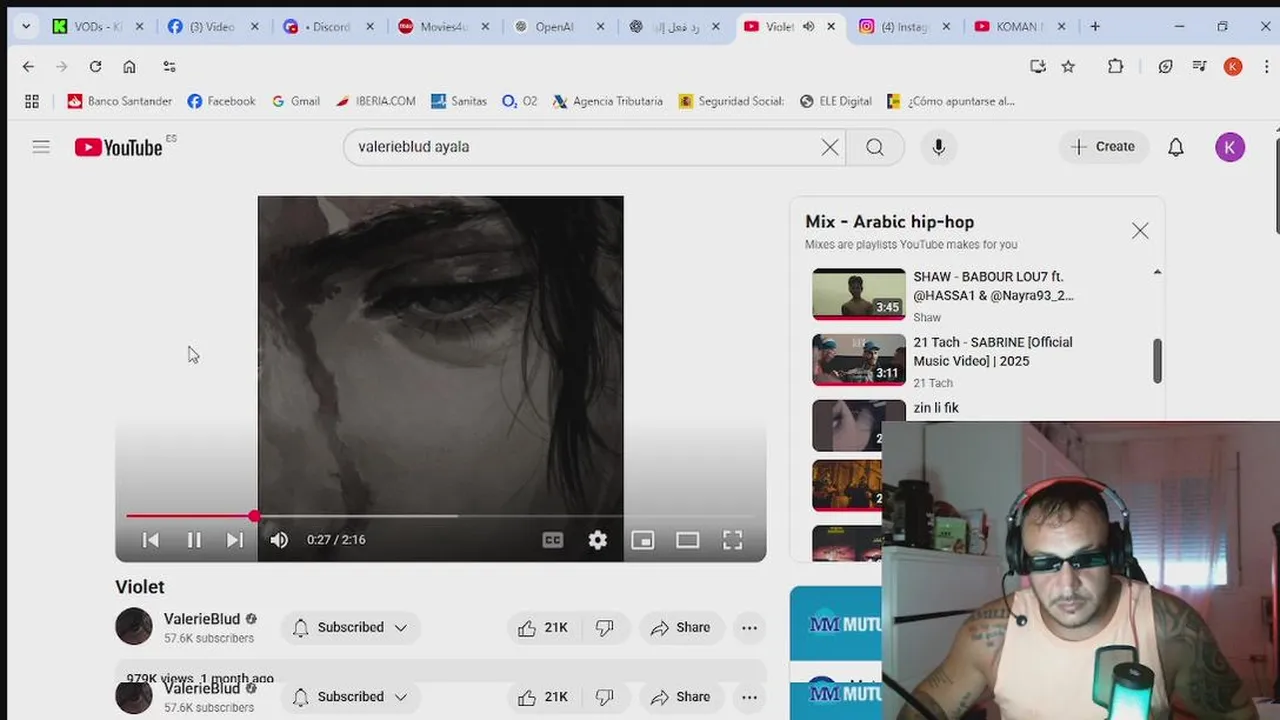Expand the Subscribed dropdown under the Violet title
The image size is (1280, 720).
pyautogui.click(x=350, y=627)
